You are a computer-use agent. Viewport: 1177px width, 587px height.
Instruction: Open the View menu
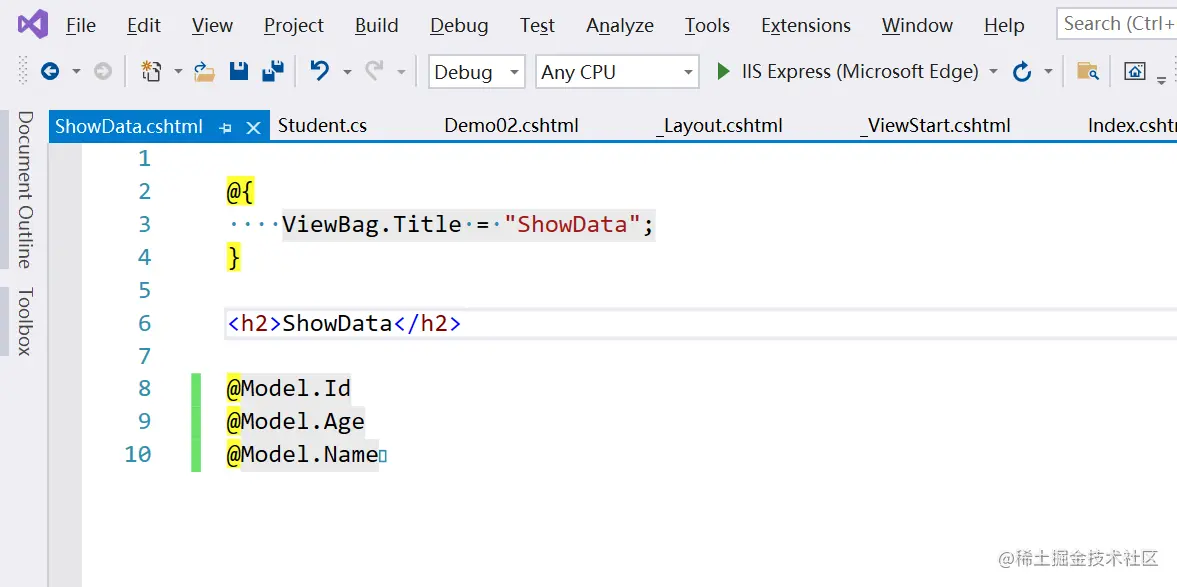click(x=212, y=26)
